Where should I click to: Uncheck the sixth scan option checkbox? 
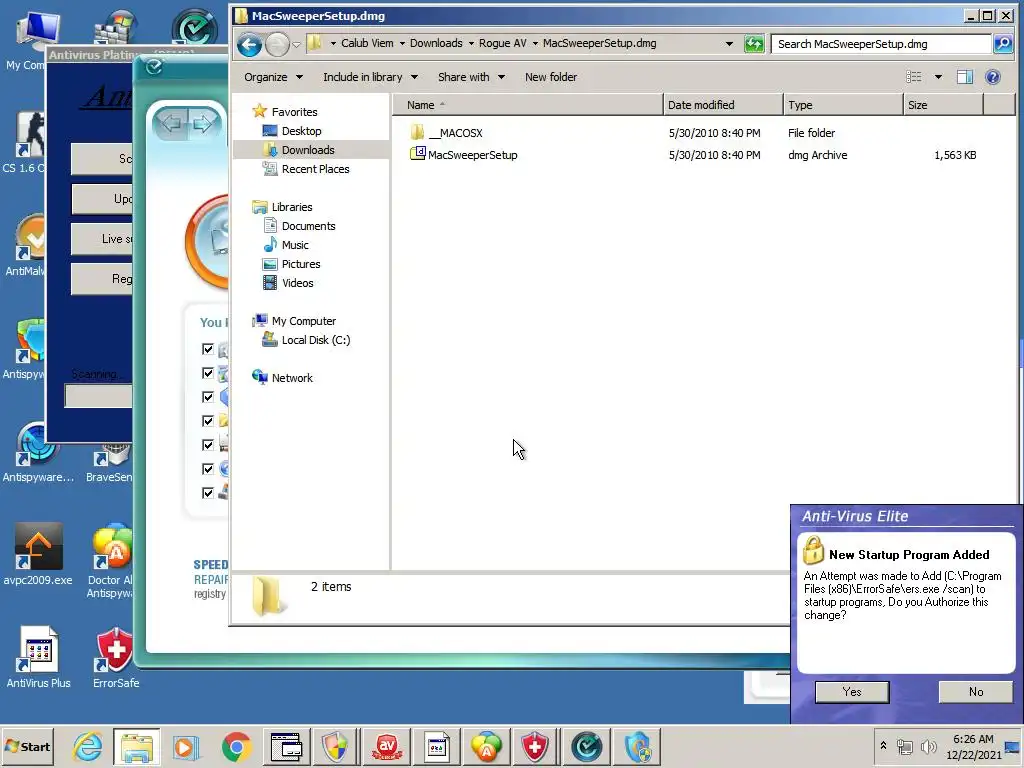click(x=208, y=469)
